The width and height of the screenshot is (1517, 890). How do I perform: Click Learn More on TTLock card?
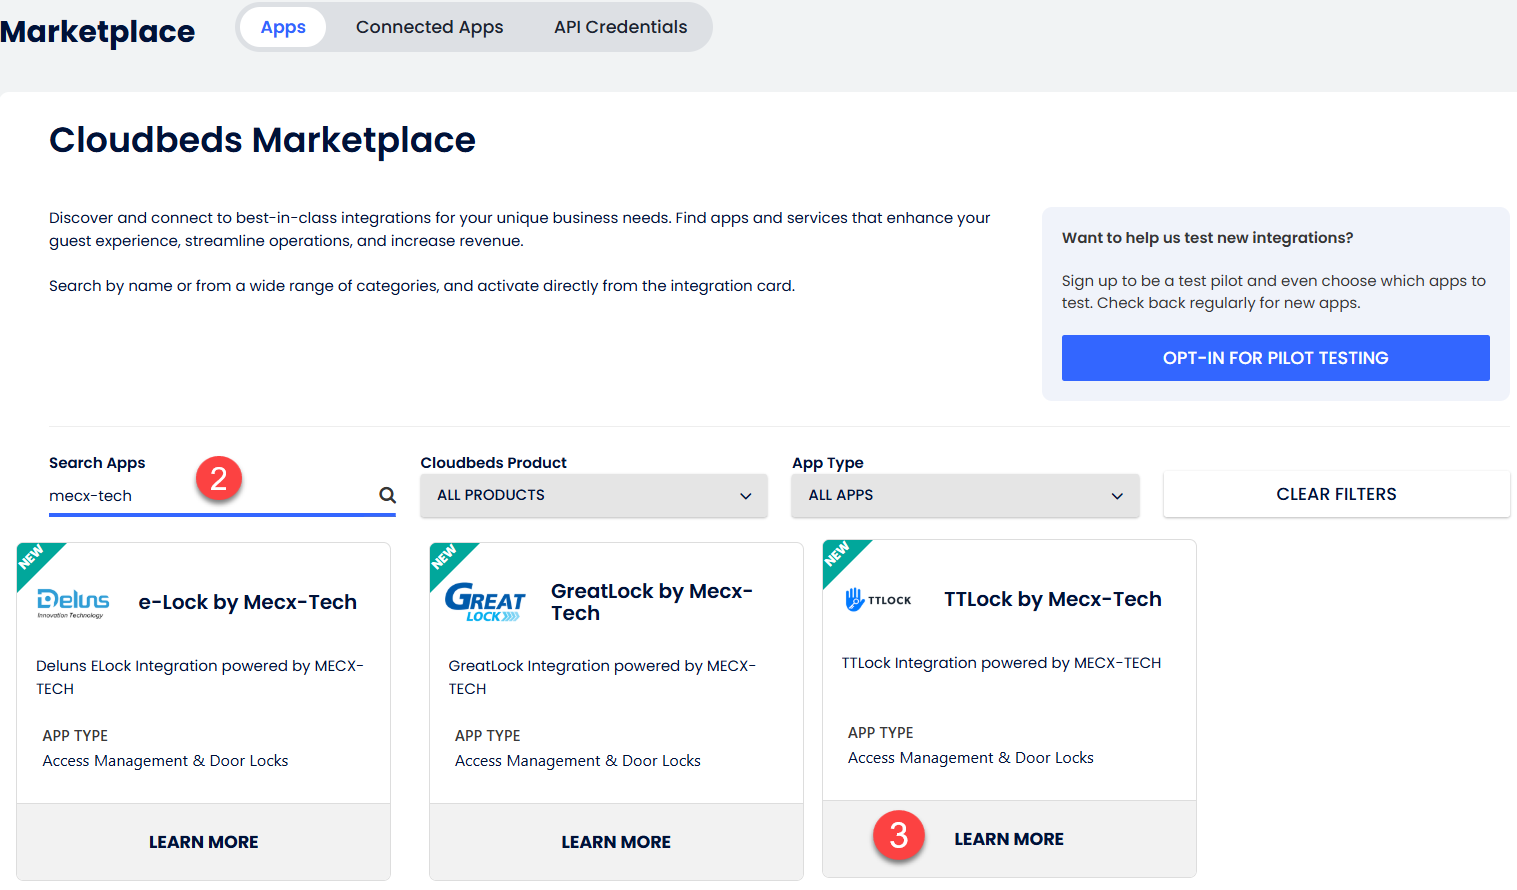(1008, 839)
